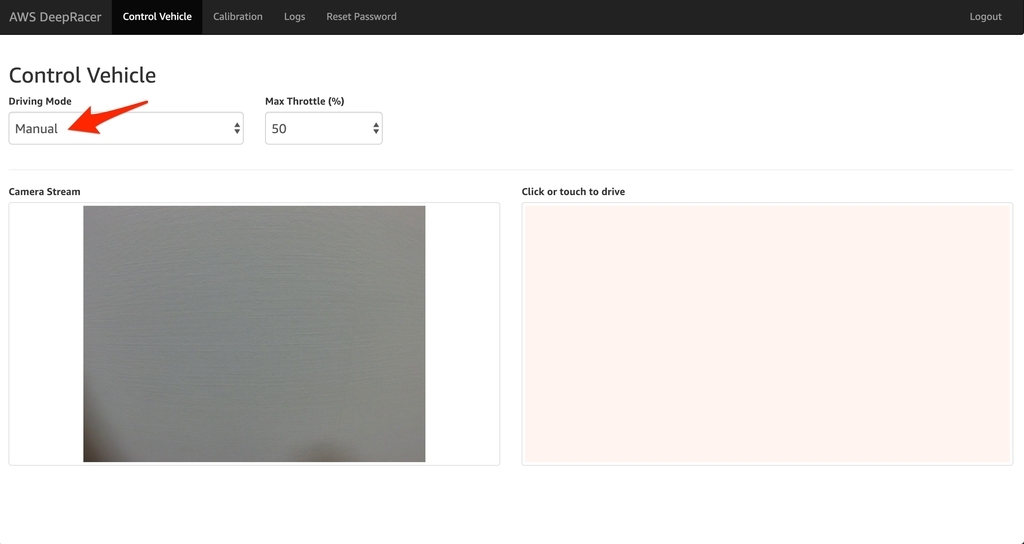Click the 'Click or touch to drive' label

[x=573, y=191]
